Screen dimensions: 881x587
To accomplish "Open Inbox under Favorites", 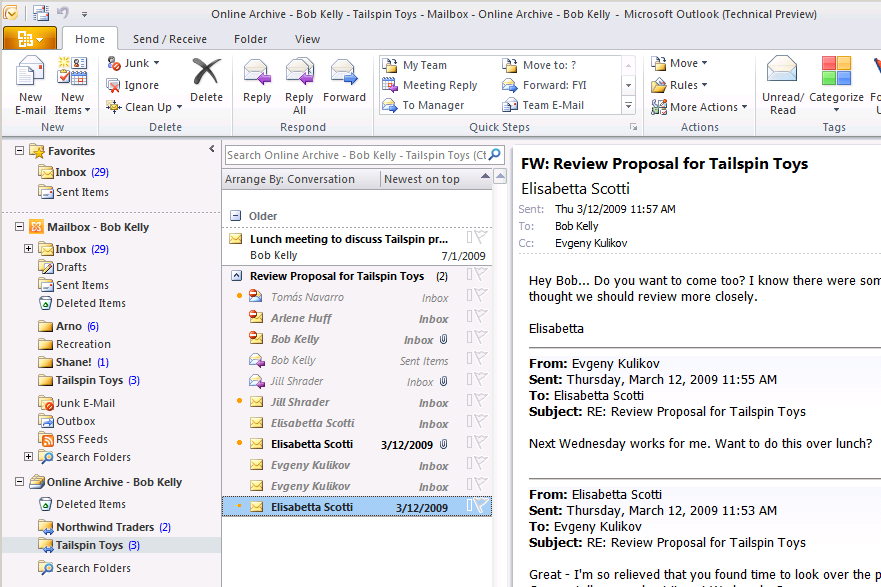I will pos(74,172).
